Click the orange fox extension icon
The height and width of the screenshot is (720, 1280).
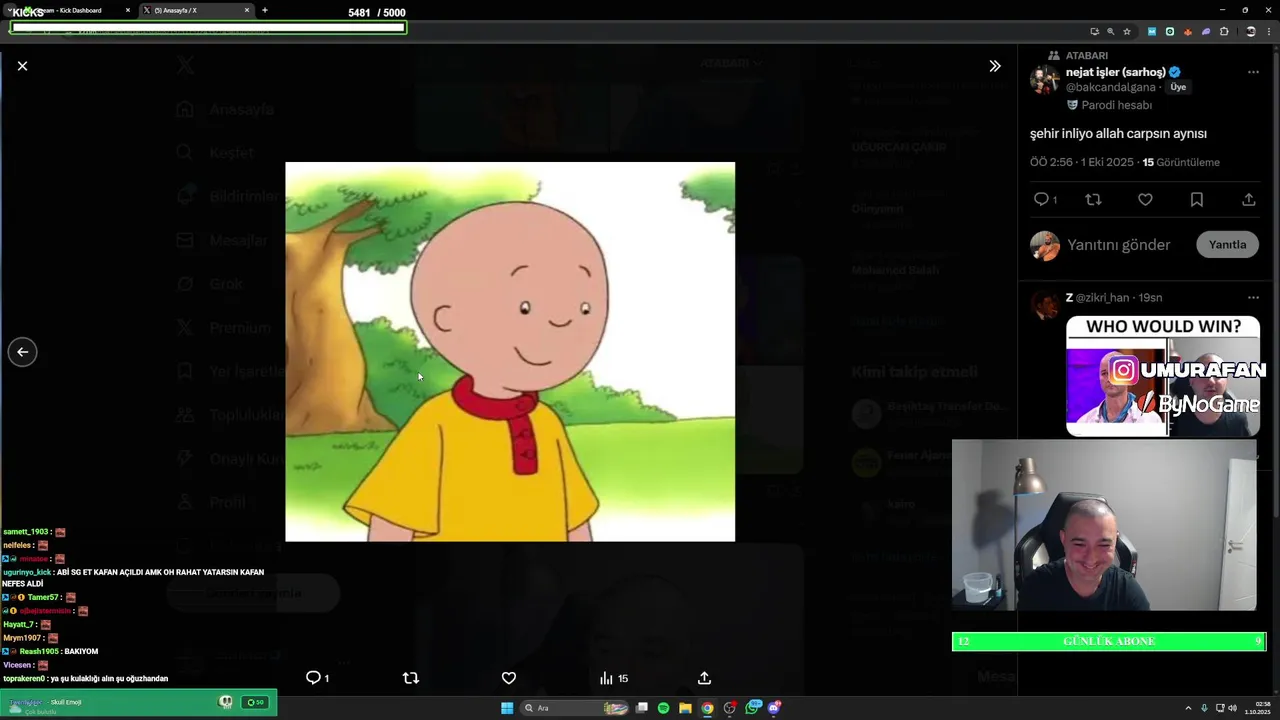1188,31
